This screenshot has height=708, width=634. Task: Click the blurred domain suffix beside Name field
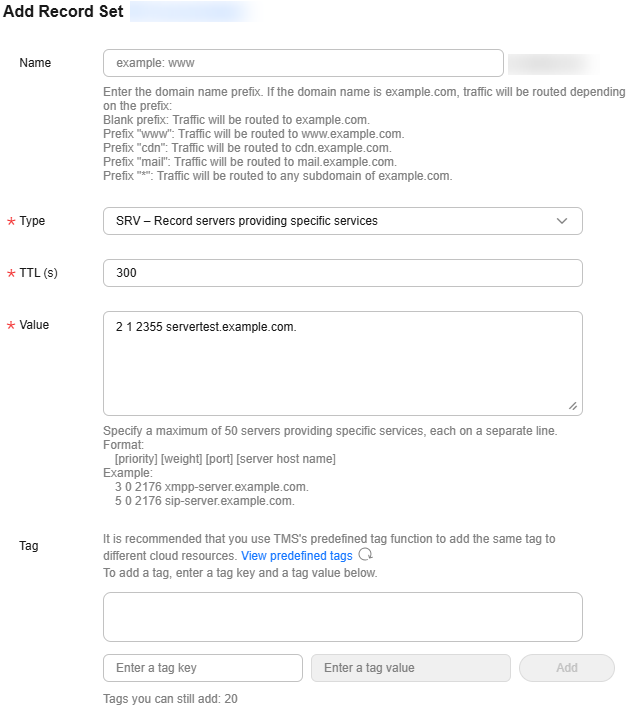pos(553,64)
